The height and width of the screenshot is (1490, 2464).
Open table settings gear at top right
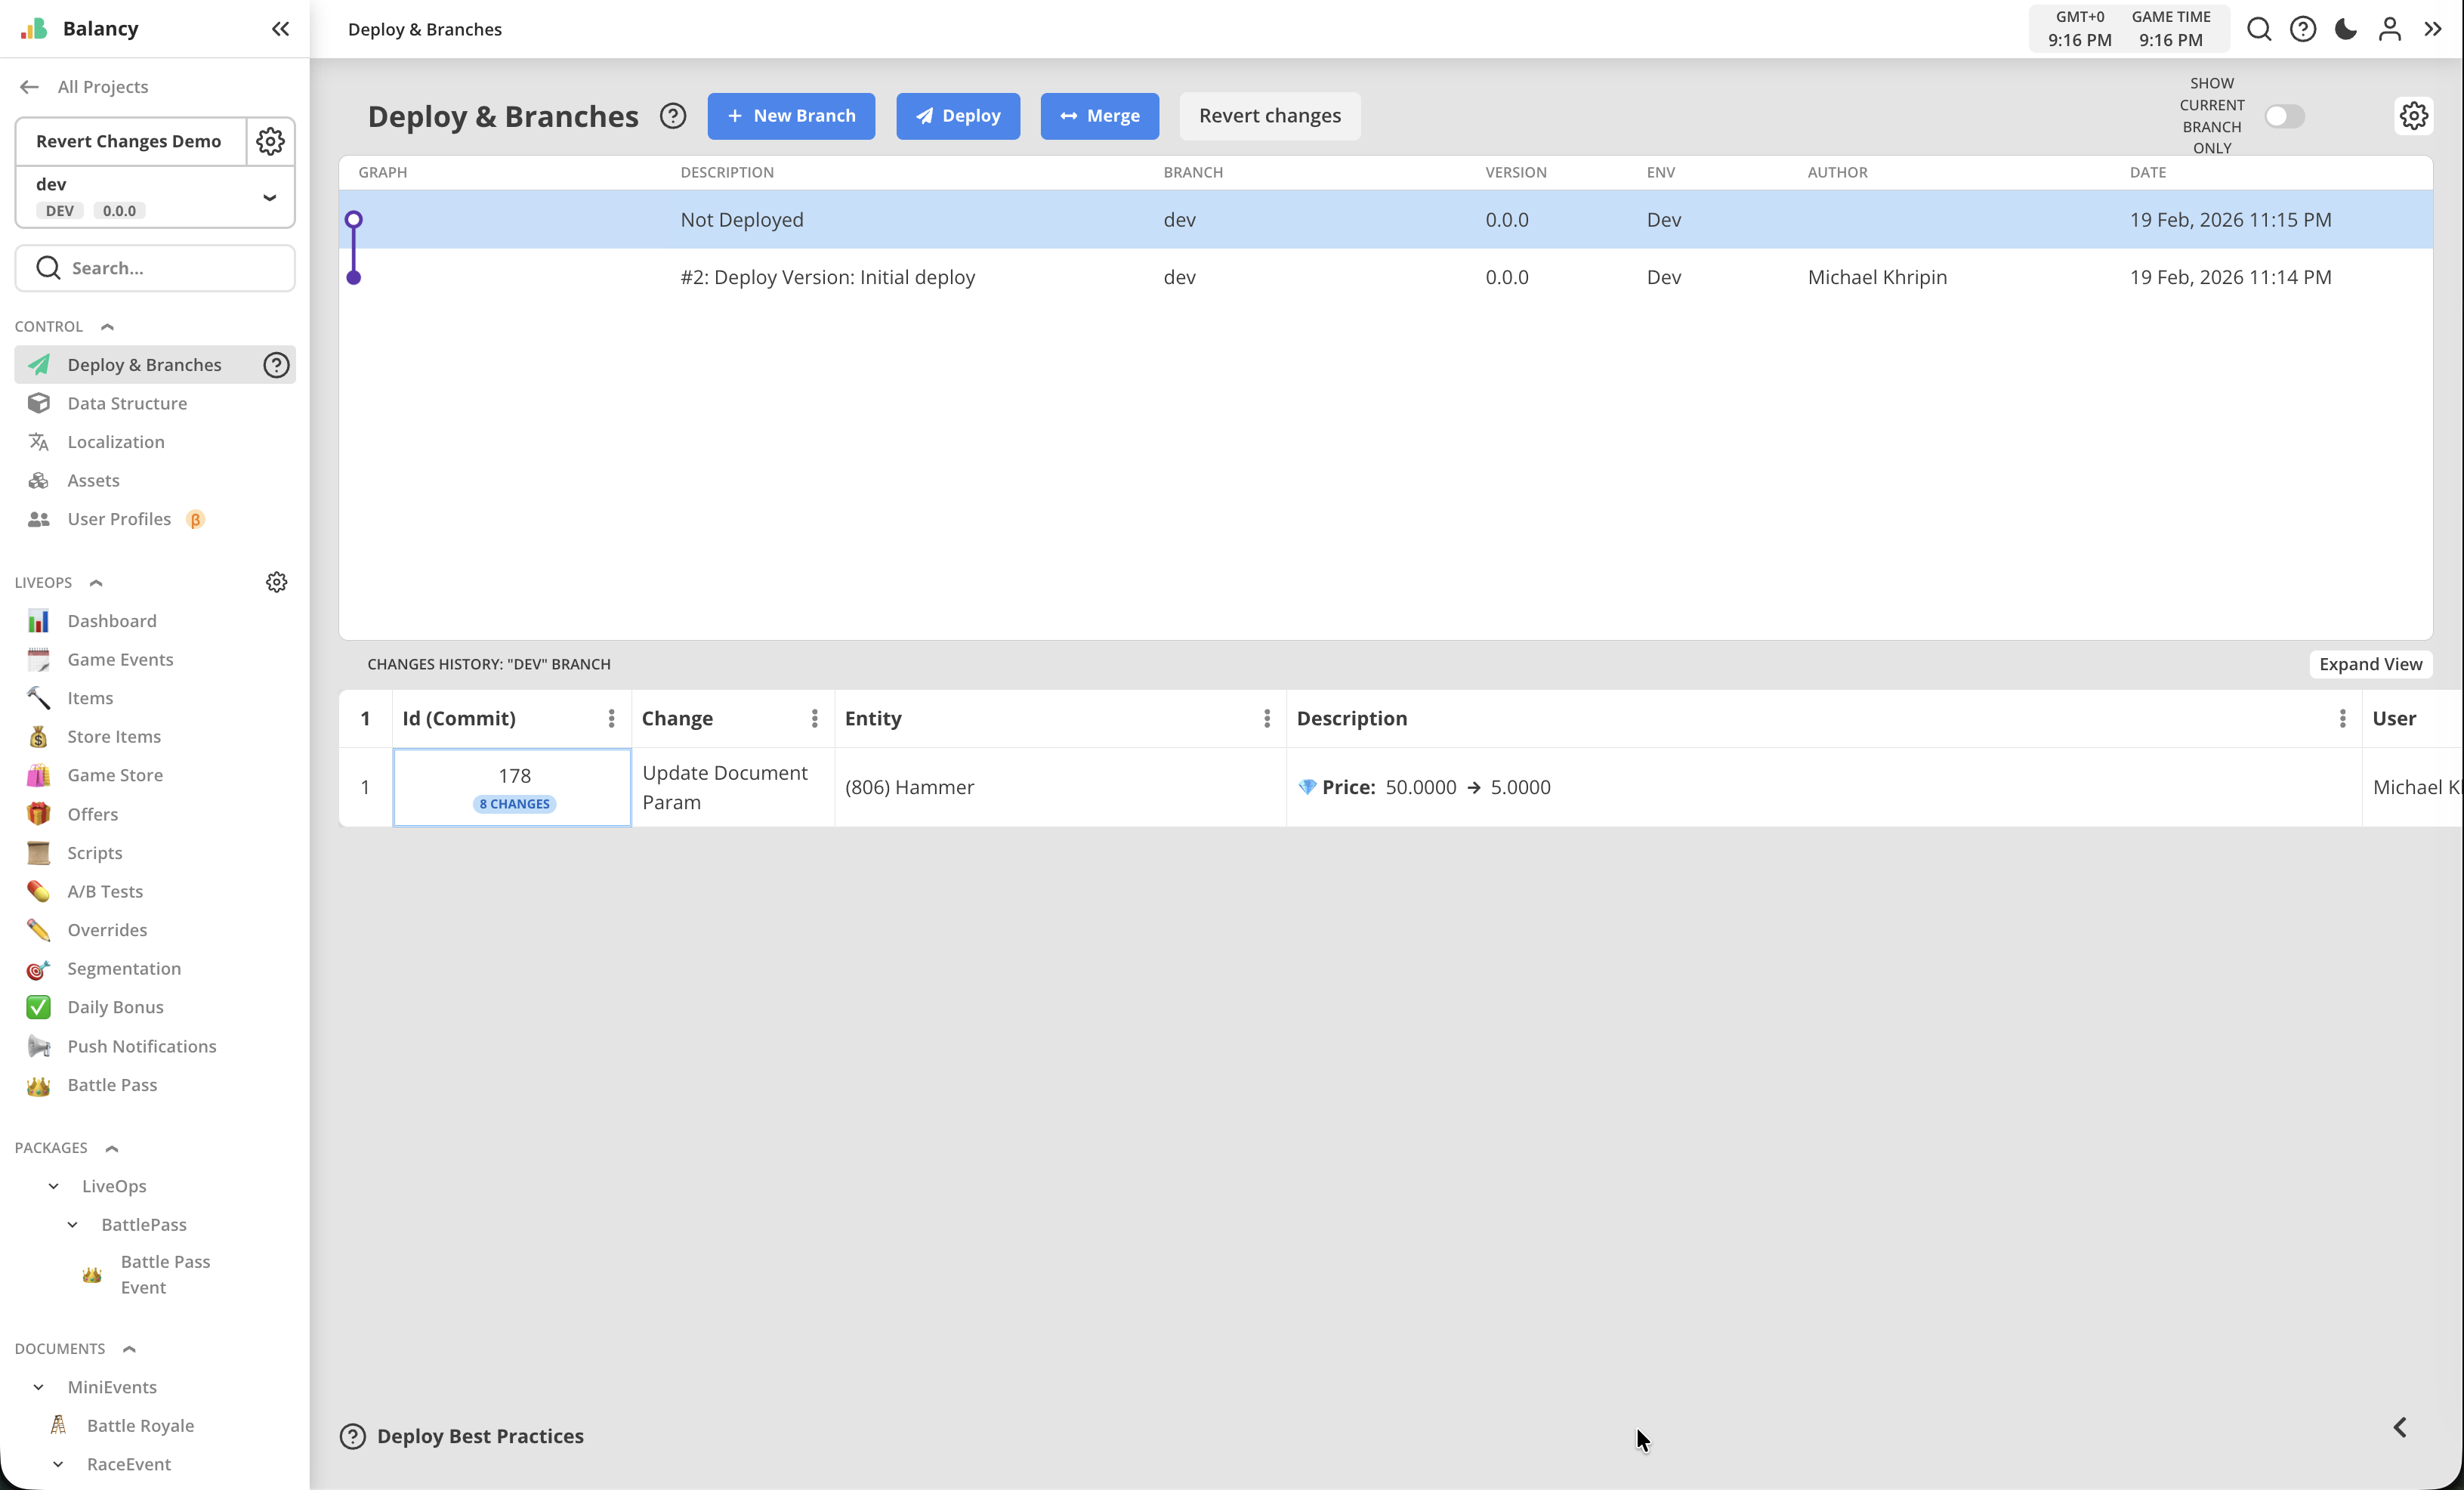(2413, 116)
